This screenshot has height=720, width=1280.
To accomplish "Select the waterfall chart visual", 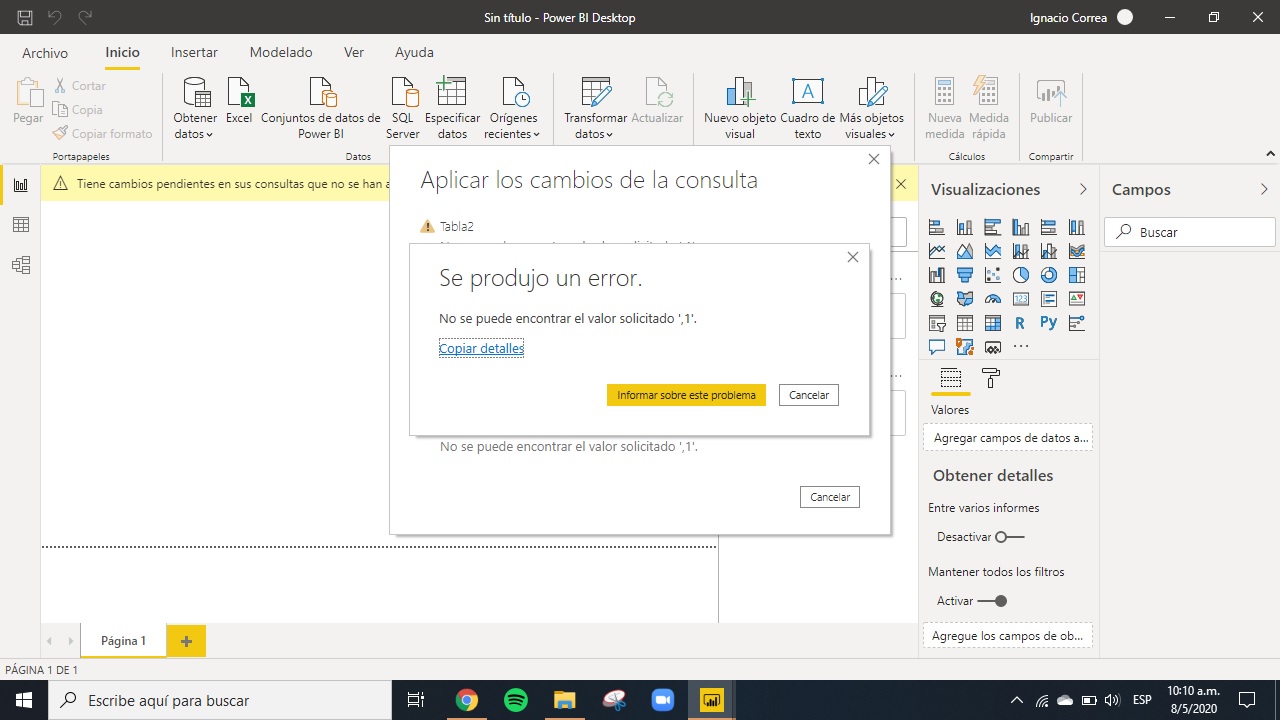I will (937, 275).
